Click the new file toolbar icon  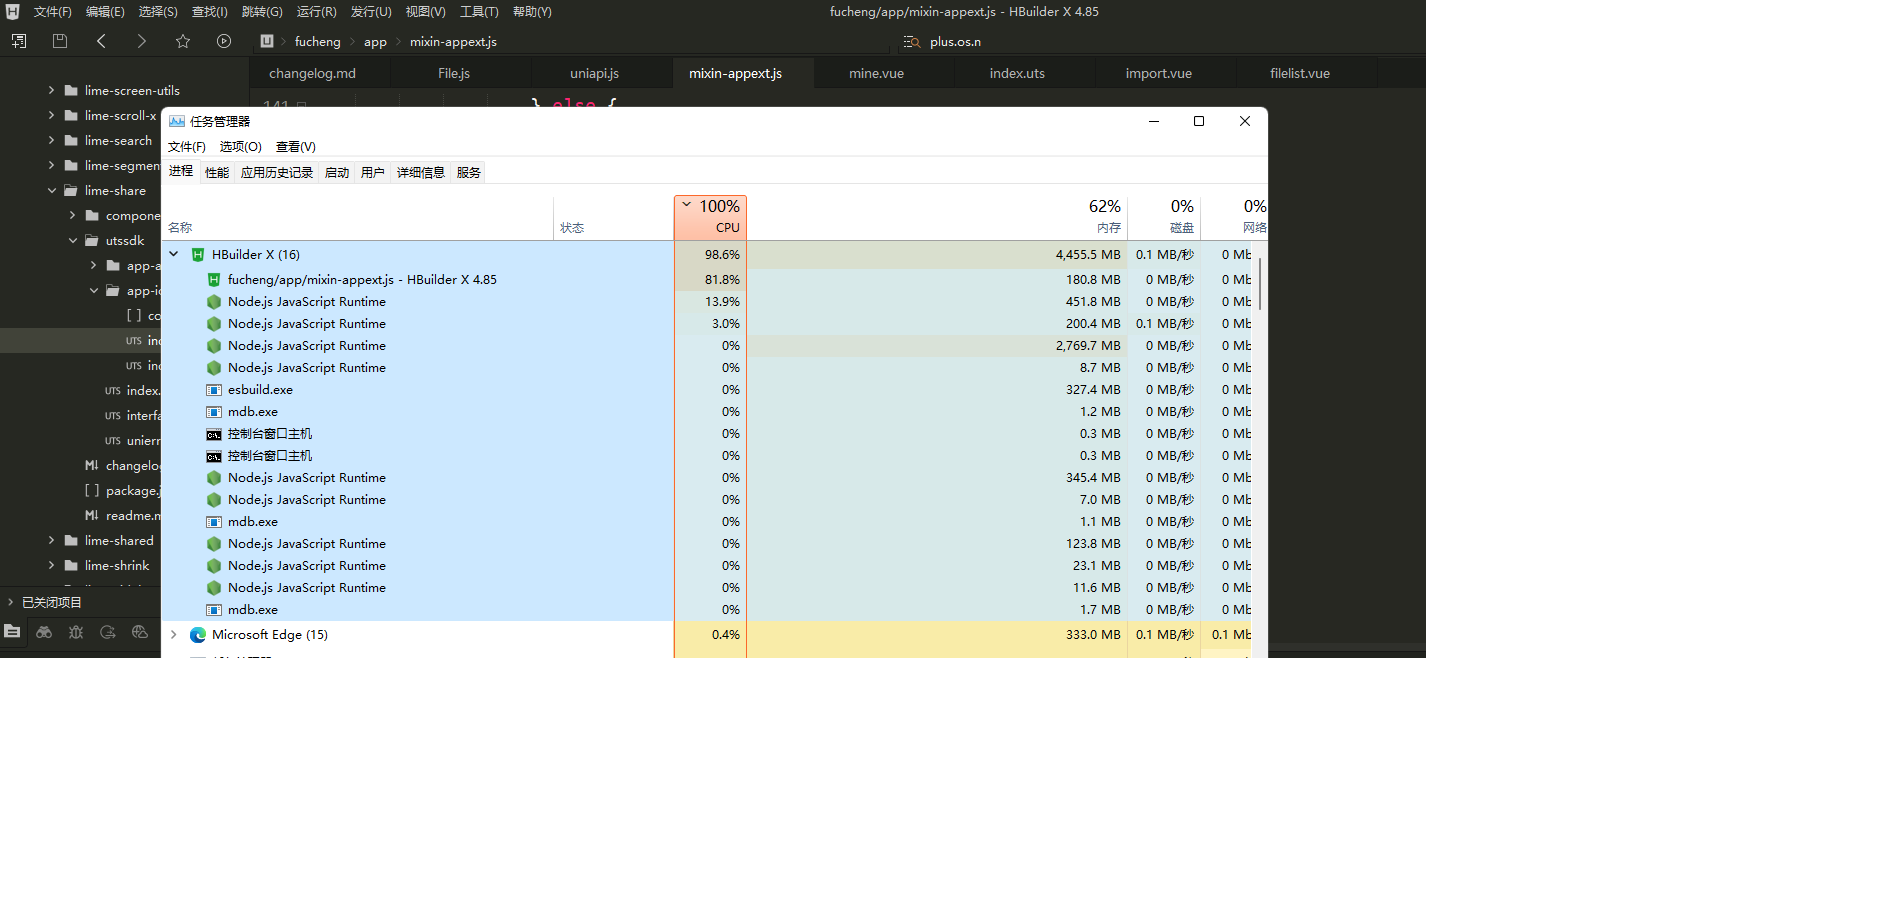tap(19, 41)
